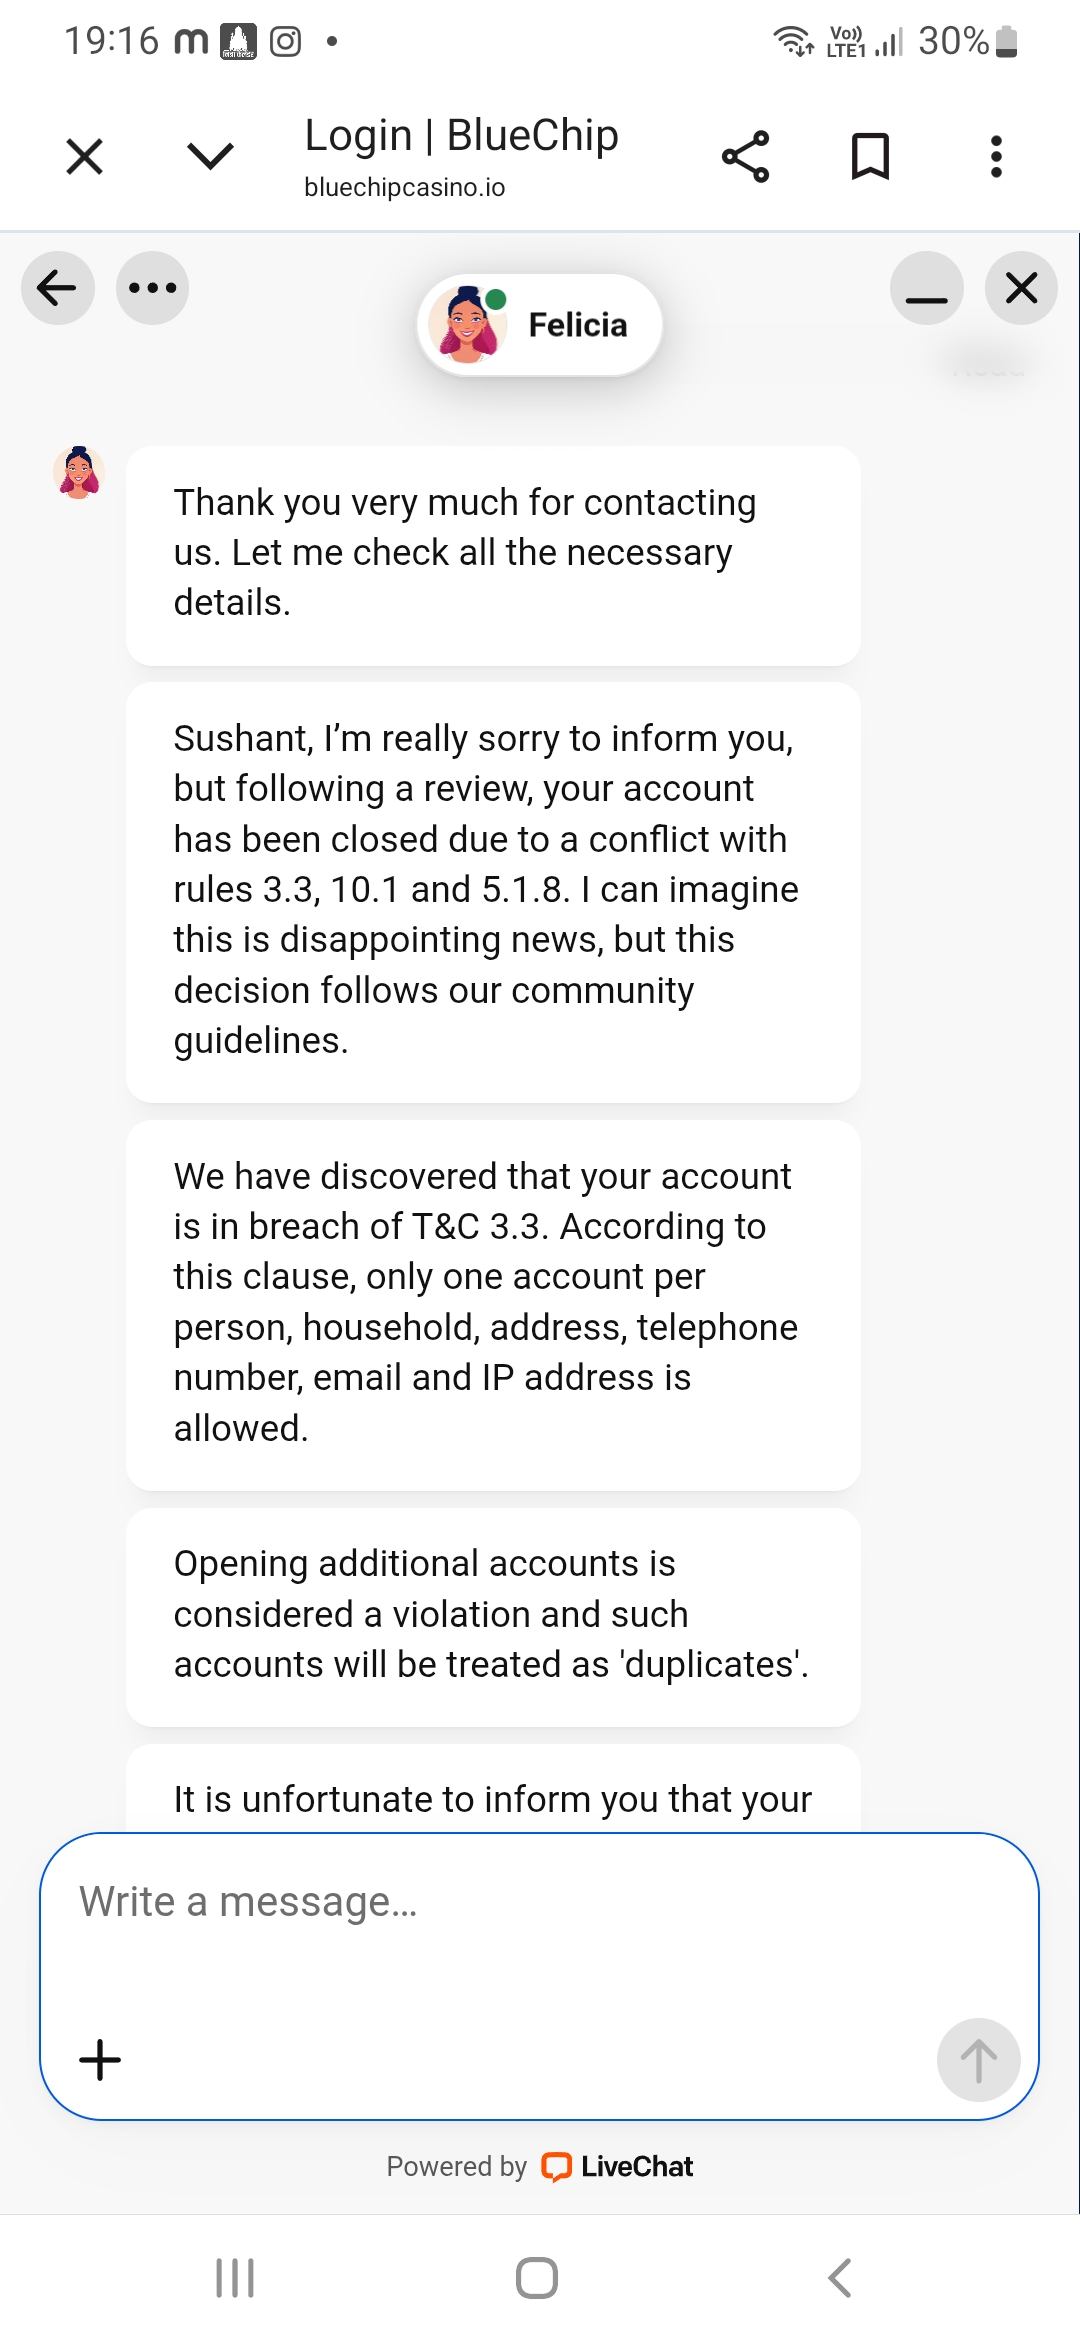Tap the Android back navigation chevron
The image size is (1080, 2340).
click(840, 2278)
